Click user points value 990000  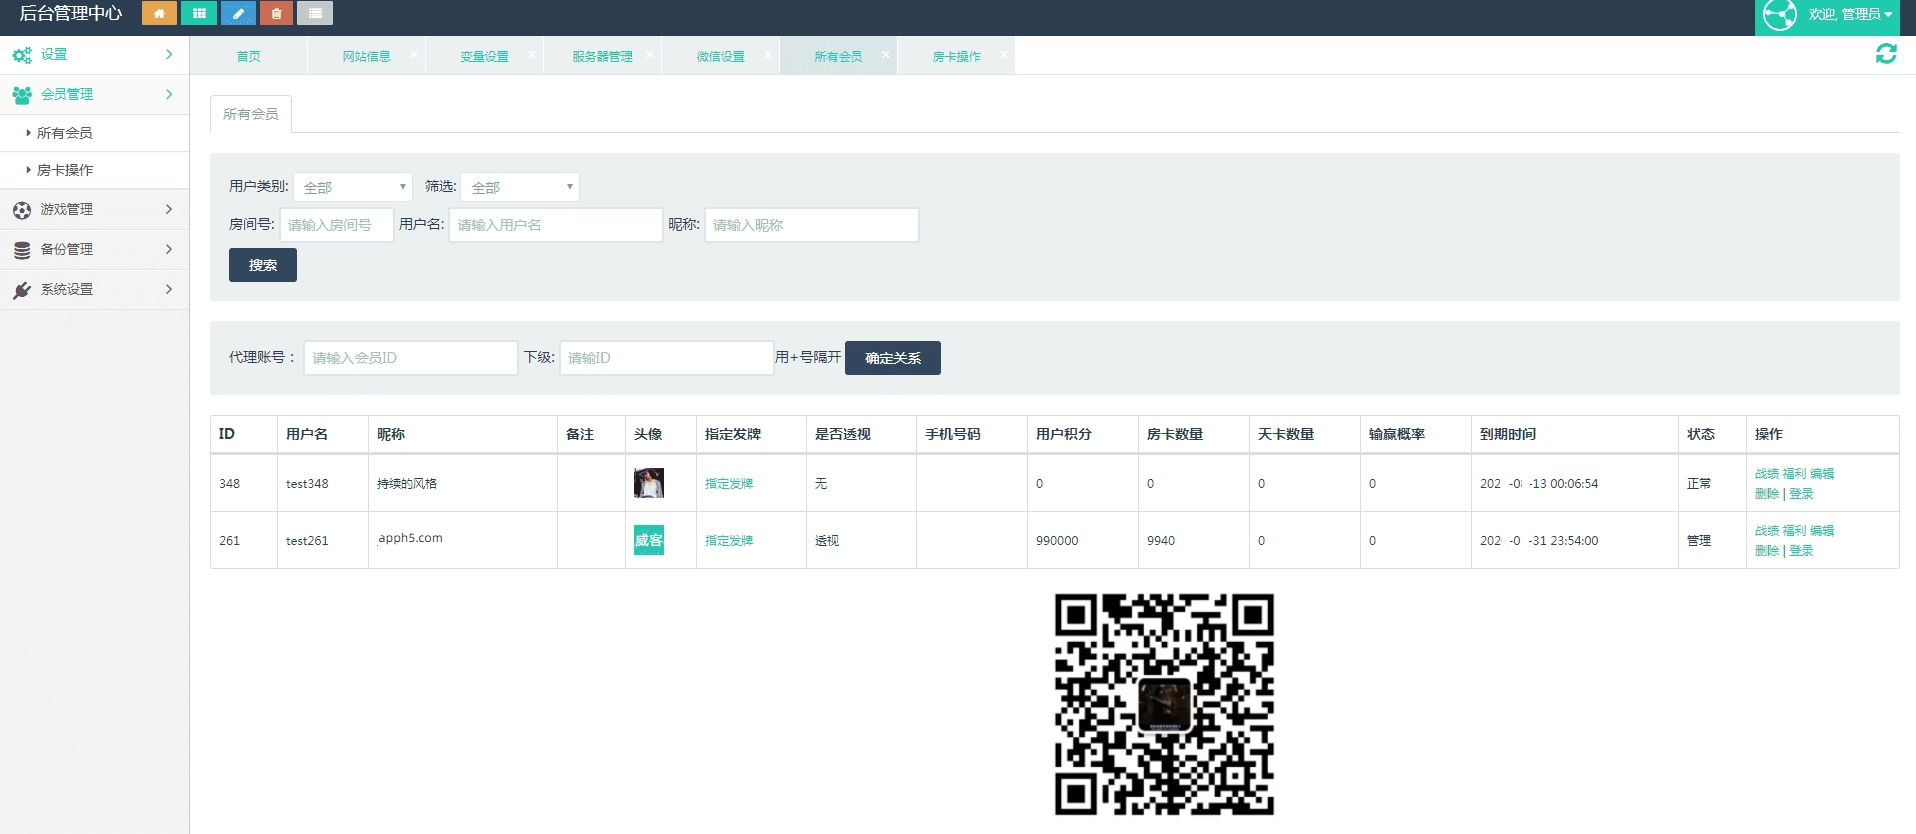[x=1057, y=541]
